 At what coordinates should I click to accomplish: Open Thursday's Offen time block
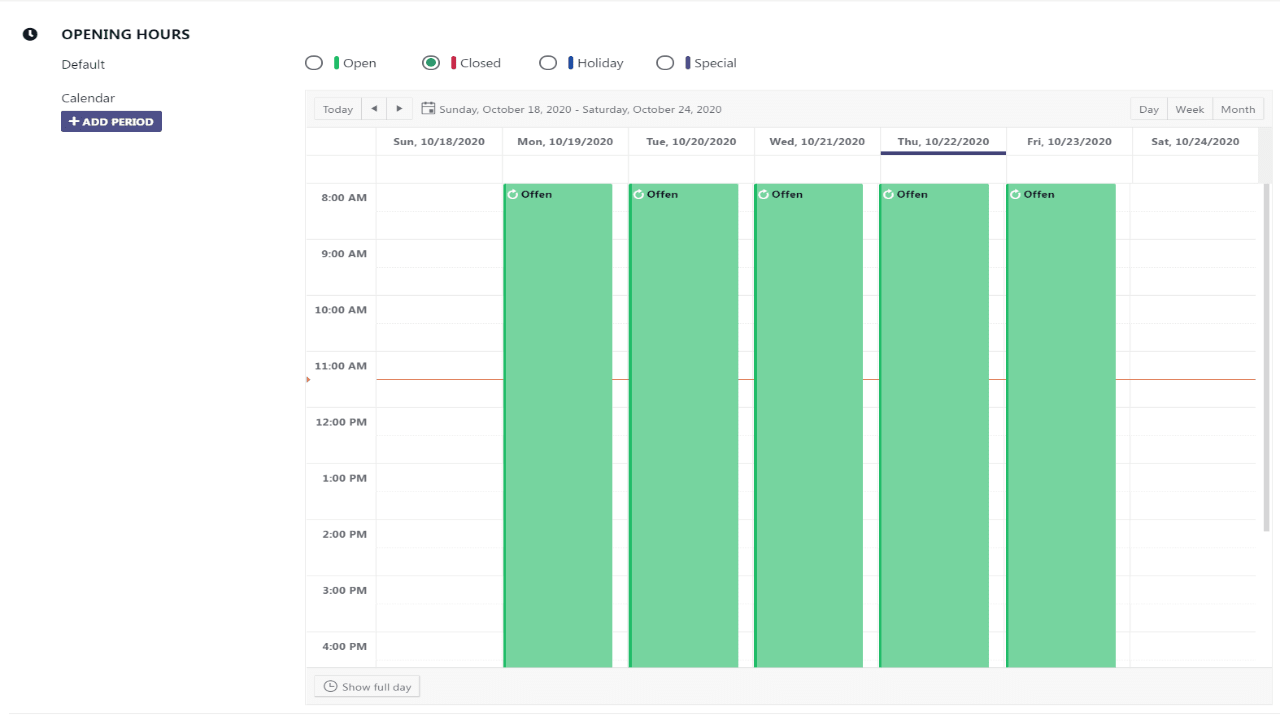(x=934, y=420)
